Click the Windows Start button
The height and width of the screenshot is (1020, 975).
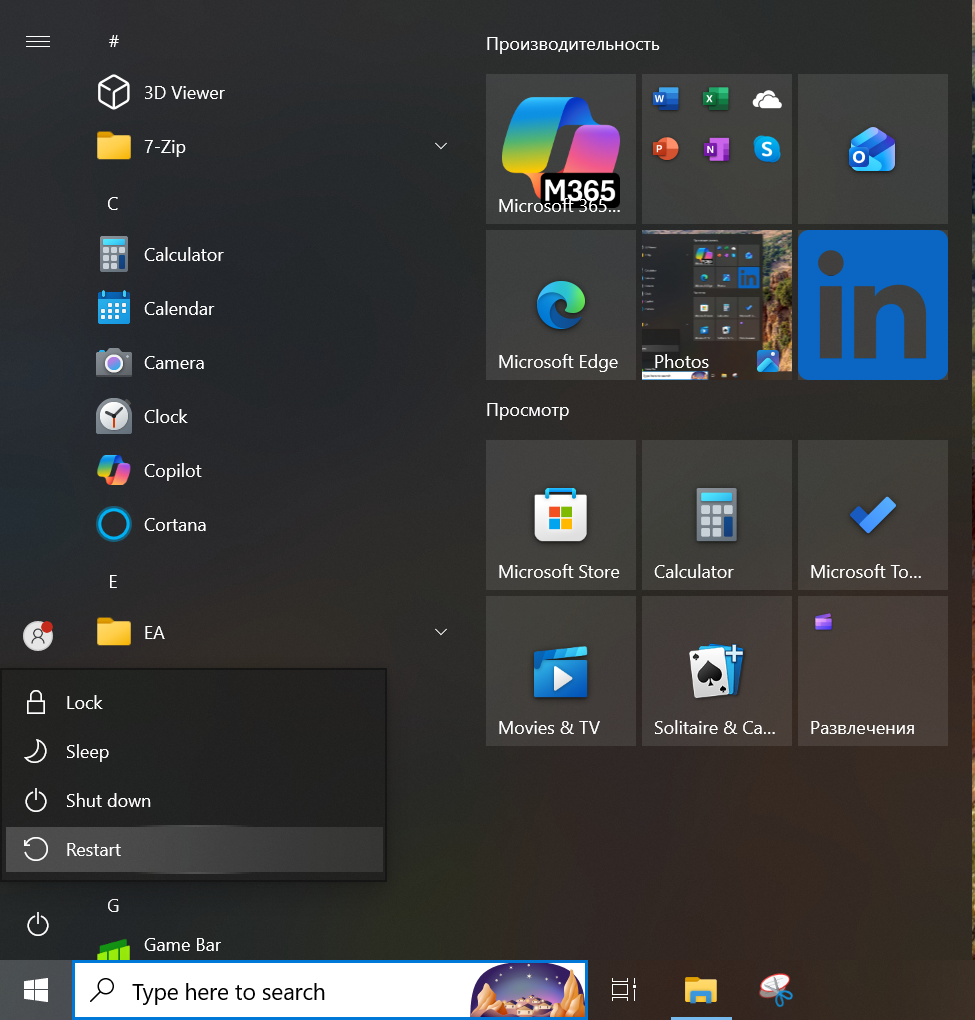36,990
